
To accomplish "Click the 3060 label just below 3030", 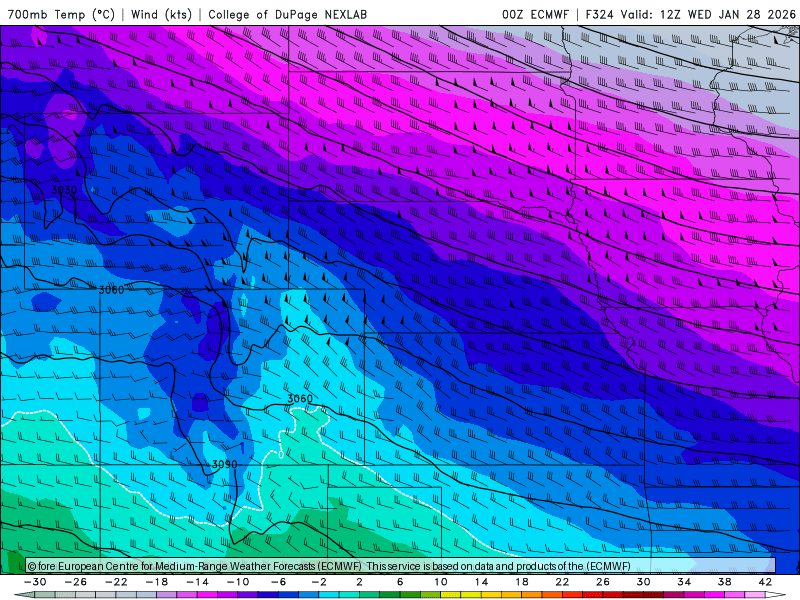I will pos(111,290).
